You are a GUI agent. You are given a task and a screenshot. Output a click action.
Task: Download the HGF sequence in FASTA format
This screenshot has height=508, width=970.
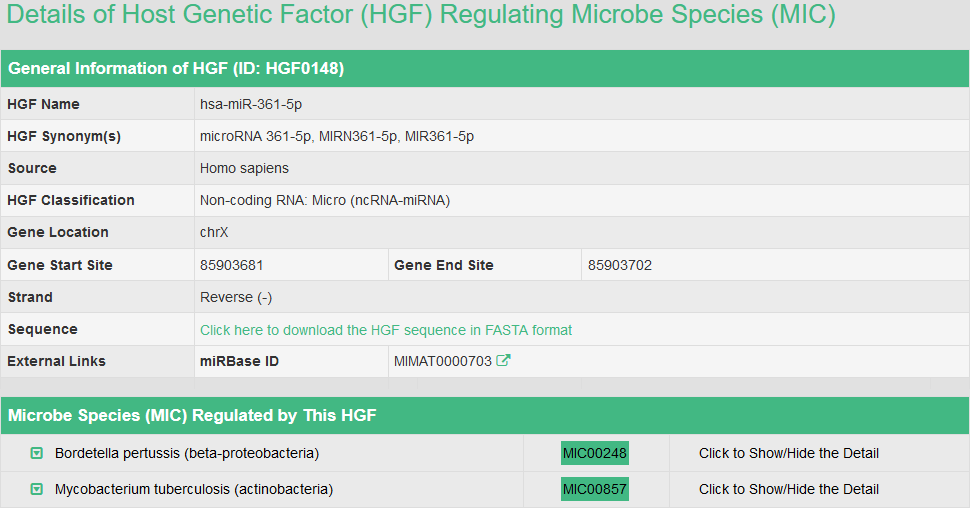click(x=386, y=330)
